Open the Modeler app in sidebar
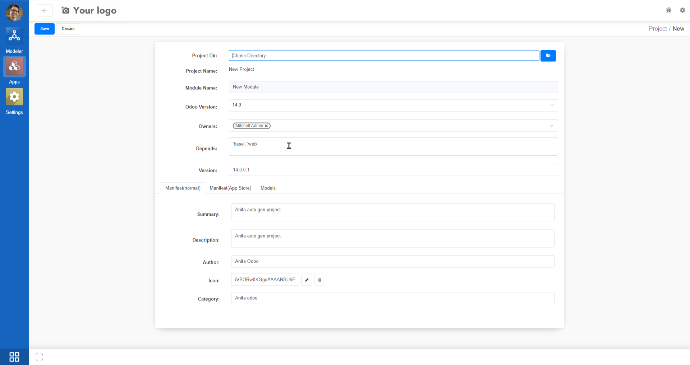The height and width of the screenshot is (365, 690). tap(14, 36)
